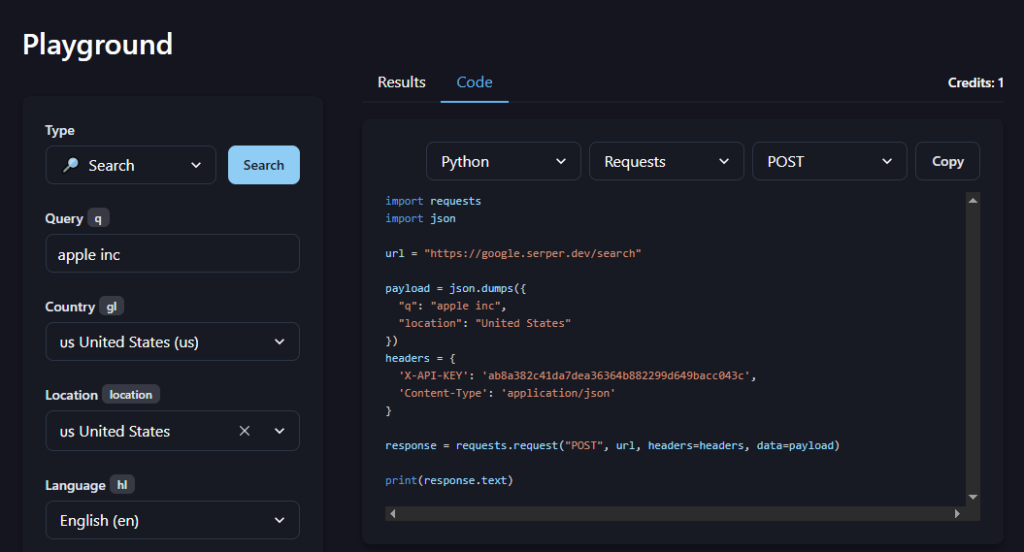The width and height of the screenshot is (1024, 552).
Task: Click the horizontal scrollbar track under code
Action: [x=675, y=513]
